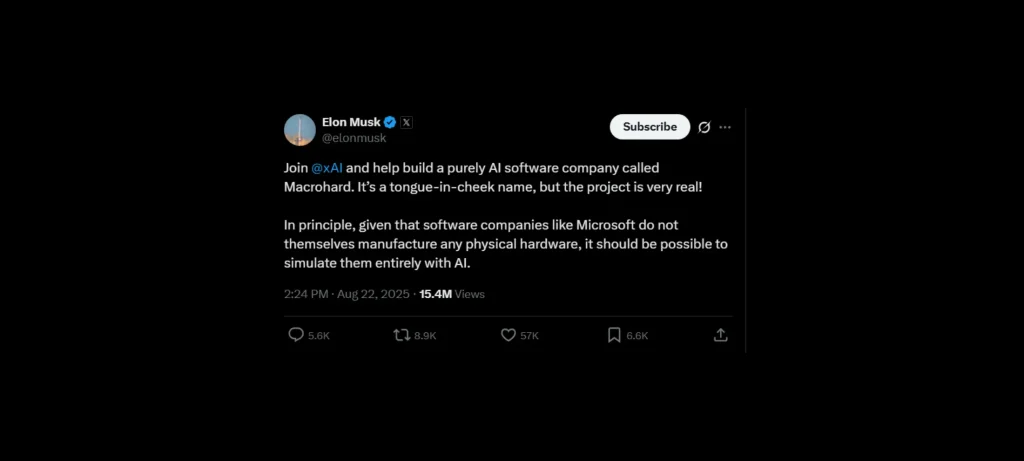Click the profile avatar picture
The image size is (1024, 461).
tap(300, 130)
